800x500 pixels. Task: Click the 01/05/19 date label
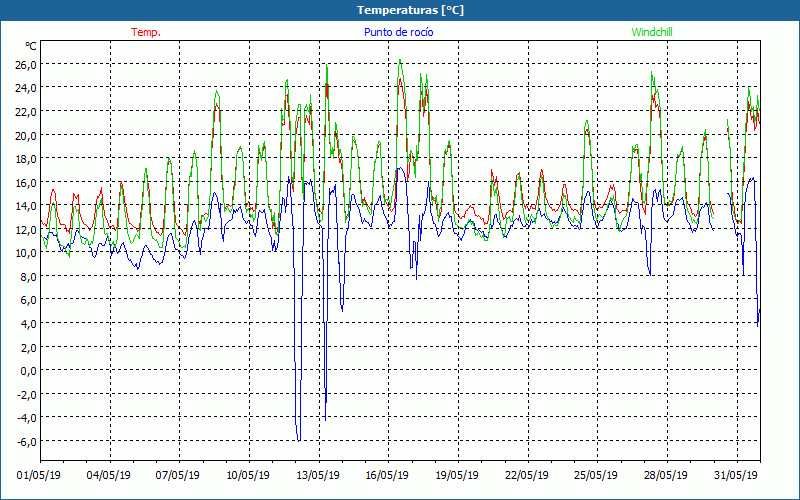point(39,476)
